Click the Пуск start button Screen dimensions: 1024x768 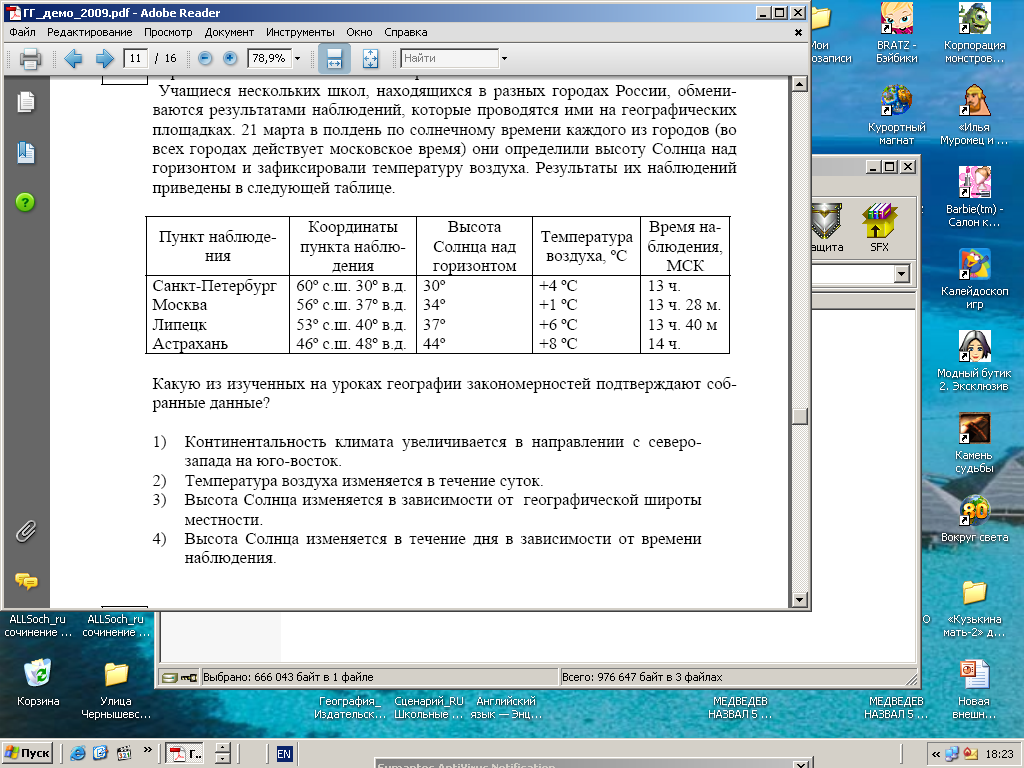(27, 754)
